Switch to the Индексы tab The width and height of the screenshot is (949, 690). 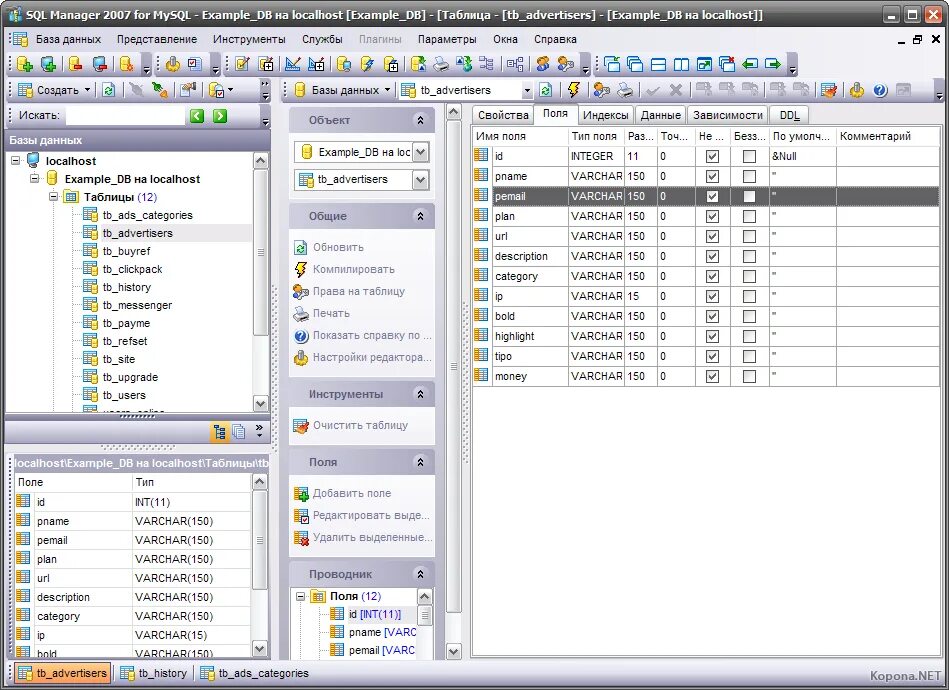[x=605, y=115]
